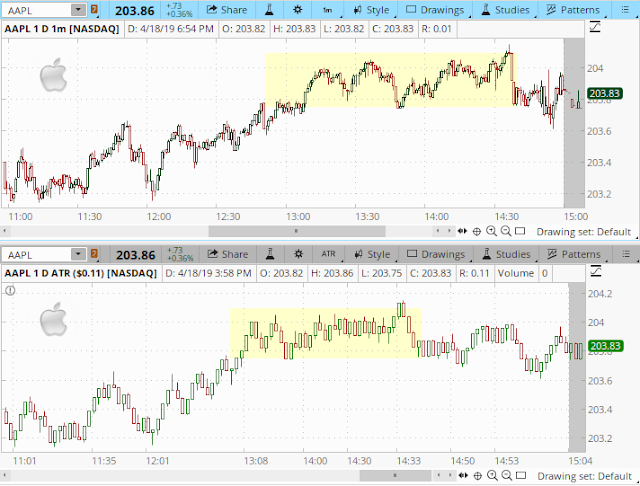Click the 14:33 label on bottom time axis

tap(409, 461)
